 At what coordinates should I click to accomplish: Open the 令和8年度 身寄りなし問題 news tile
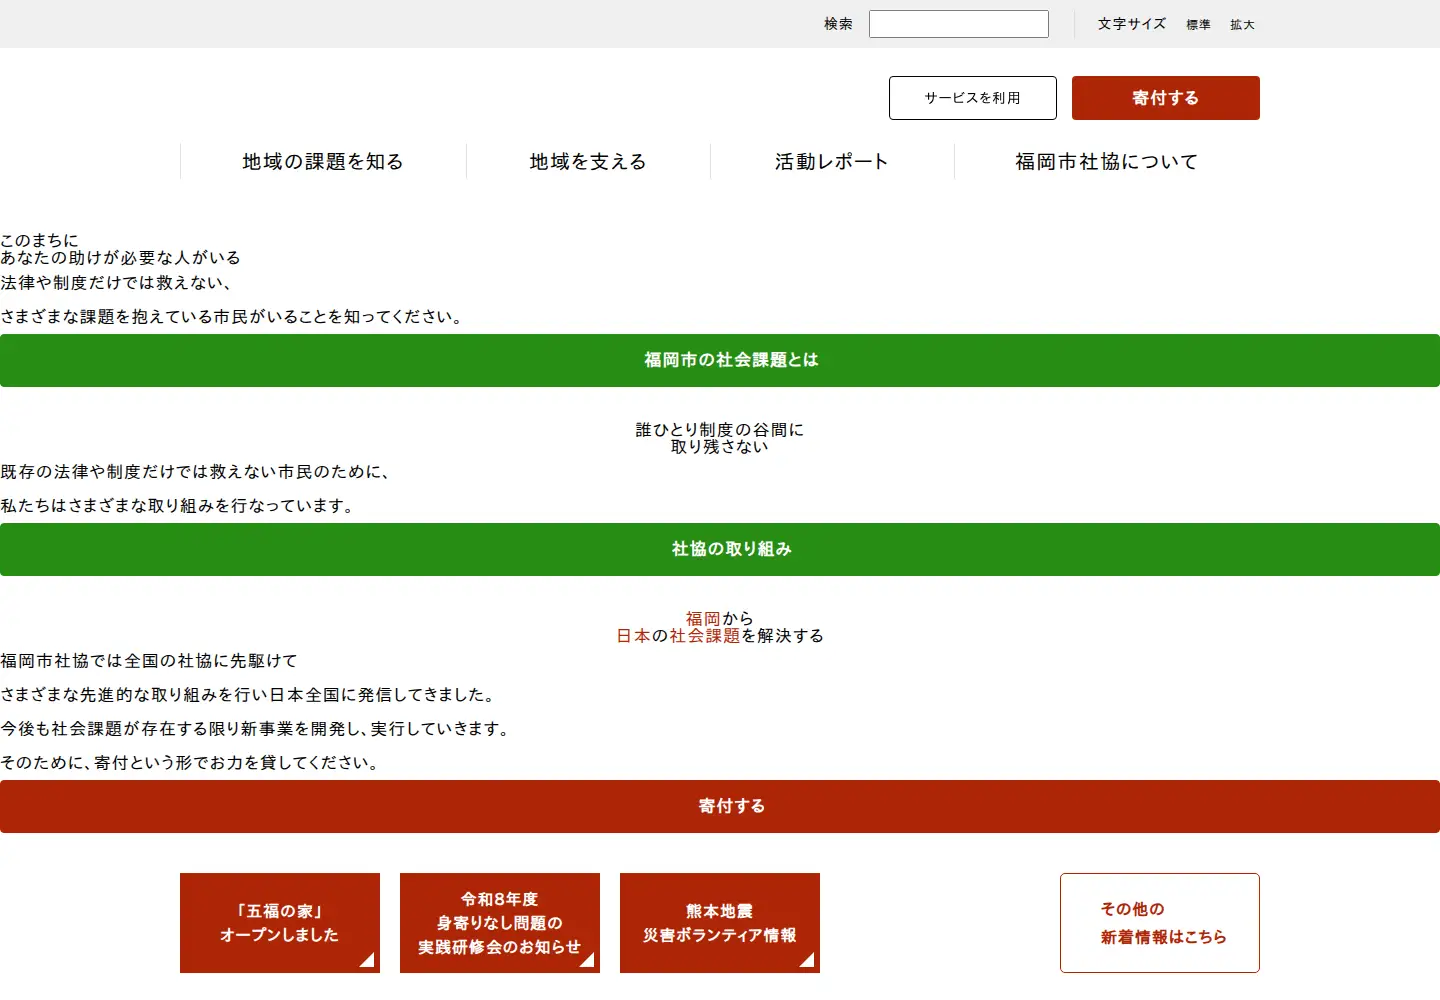point(500,923)
